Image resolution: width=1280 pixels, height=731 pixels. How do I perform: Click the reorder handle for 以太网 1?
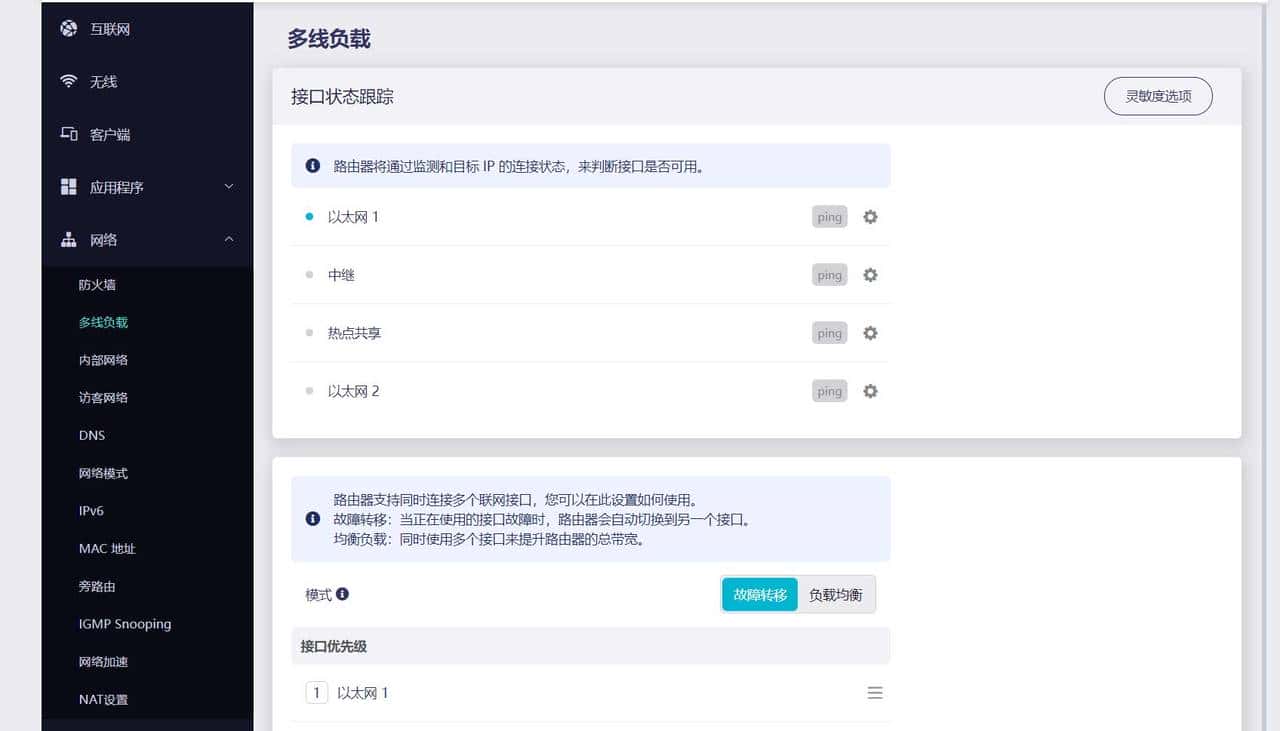point(875,692)
